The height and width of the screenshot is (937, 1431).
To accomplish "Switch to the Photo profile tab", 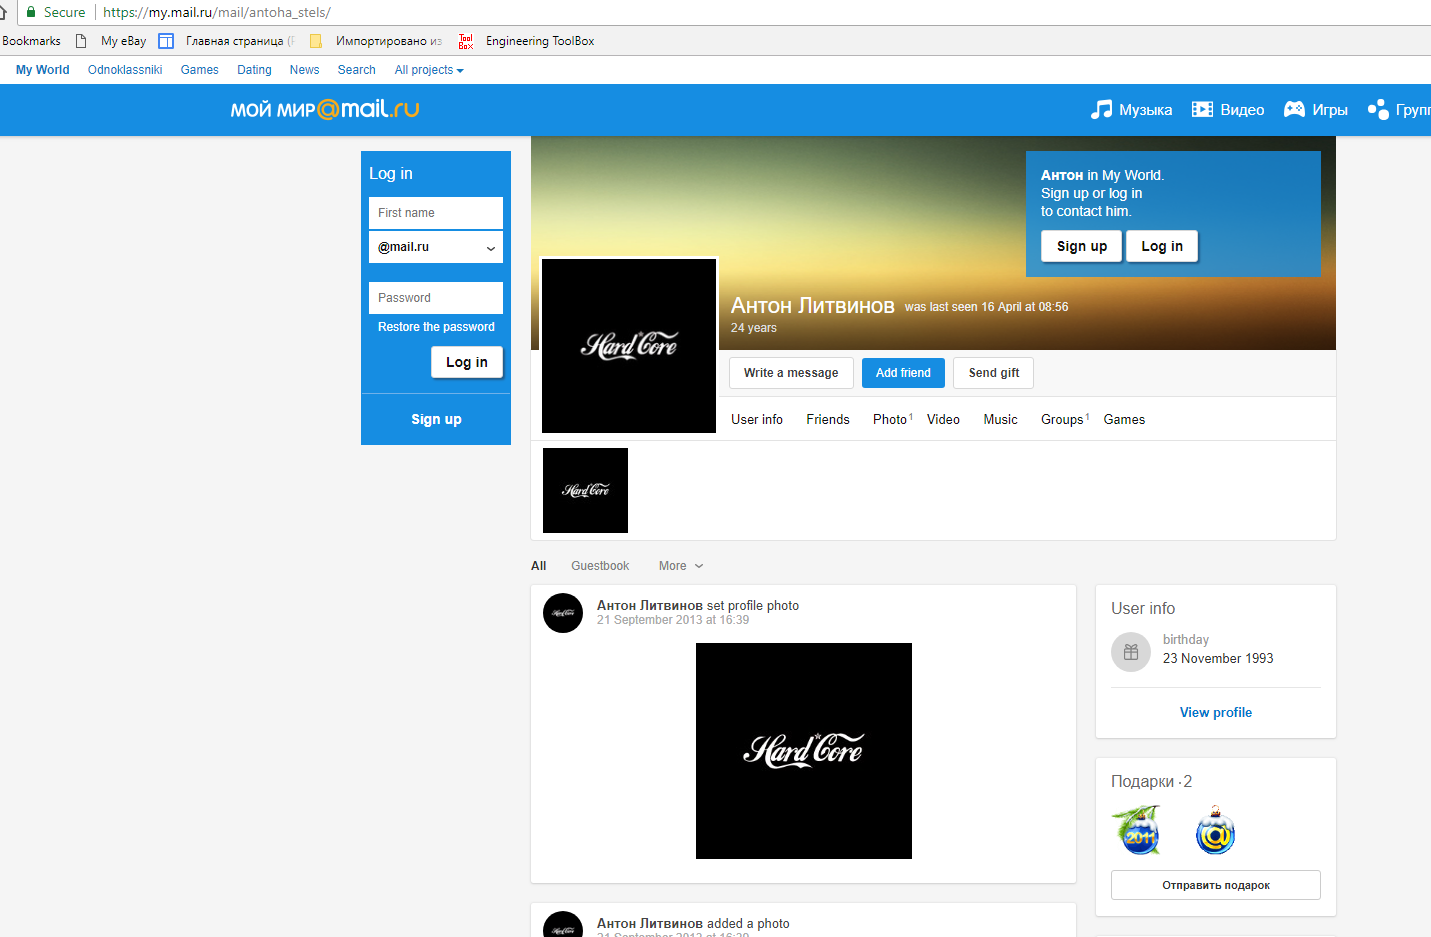I will pyautogui.click(x=892, y=419).
